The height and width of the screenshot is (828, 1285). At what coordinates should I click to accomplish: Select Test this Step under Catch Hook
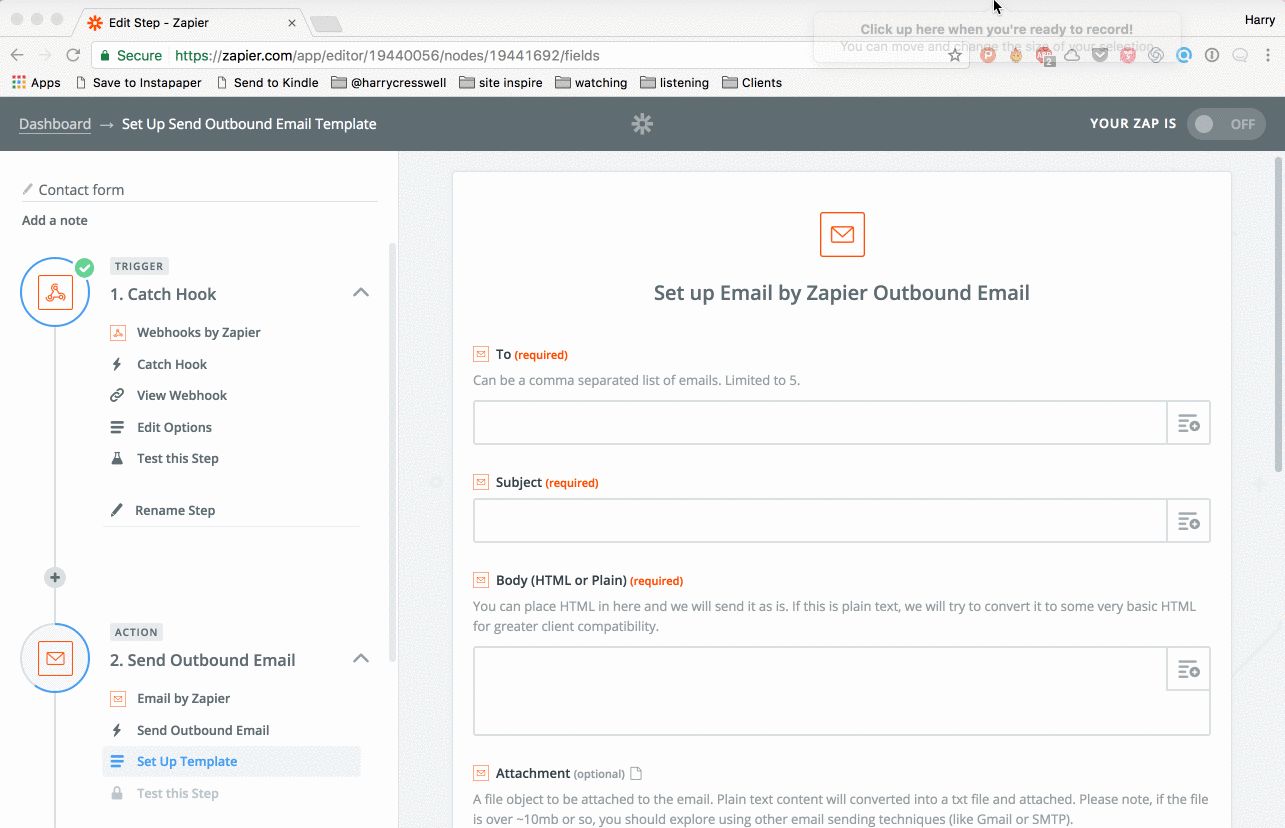[x=178, y=458]
